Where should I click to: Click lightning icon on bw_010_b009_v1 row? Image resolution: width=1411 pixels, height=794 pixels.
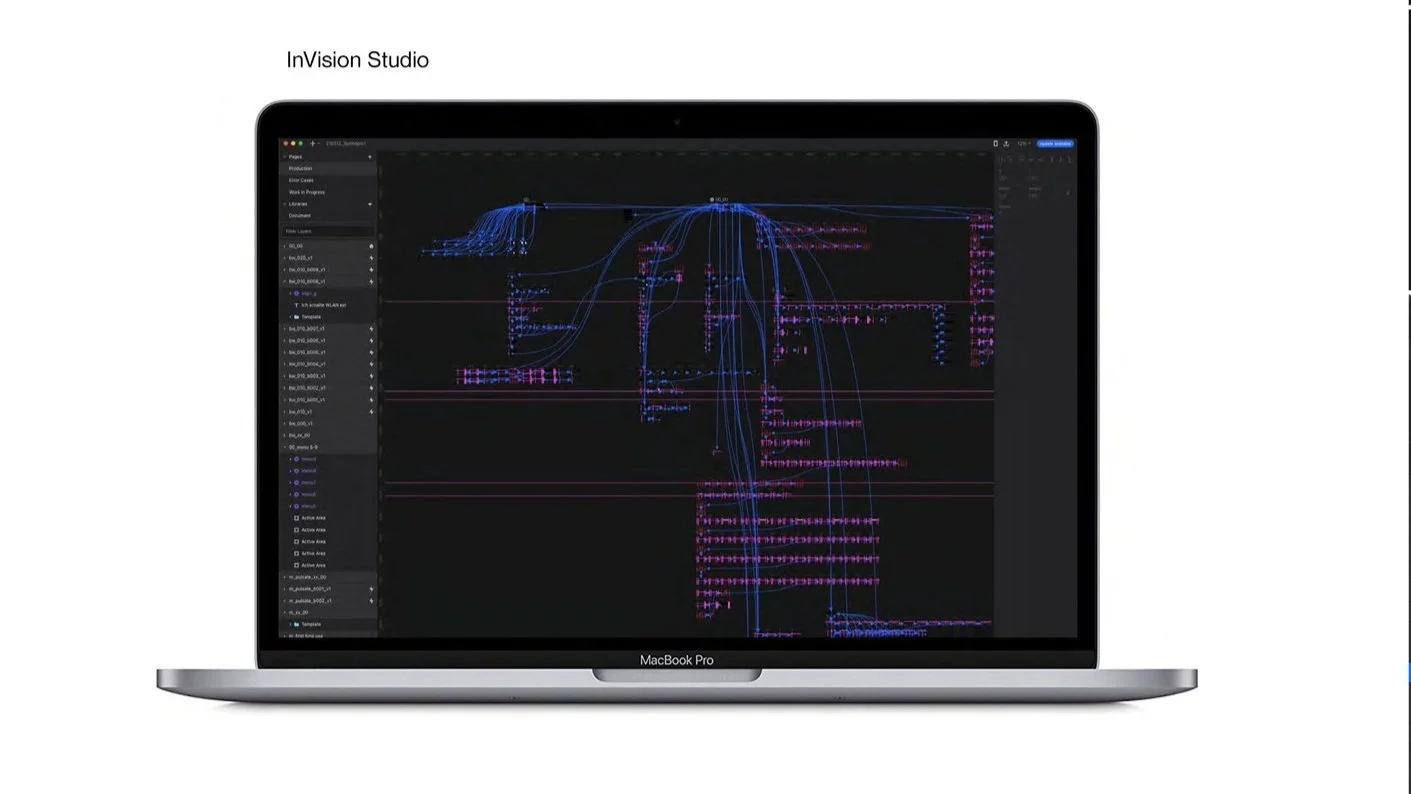371,270
